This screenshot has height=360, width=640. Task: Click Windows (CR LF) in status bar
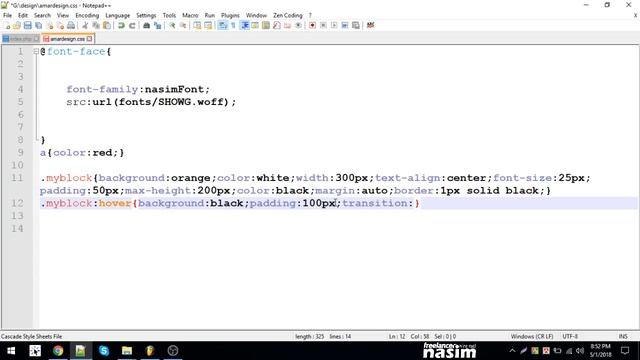532,336
